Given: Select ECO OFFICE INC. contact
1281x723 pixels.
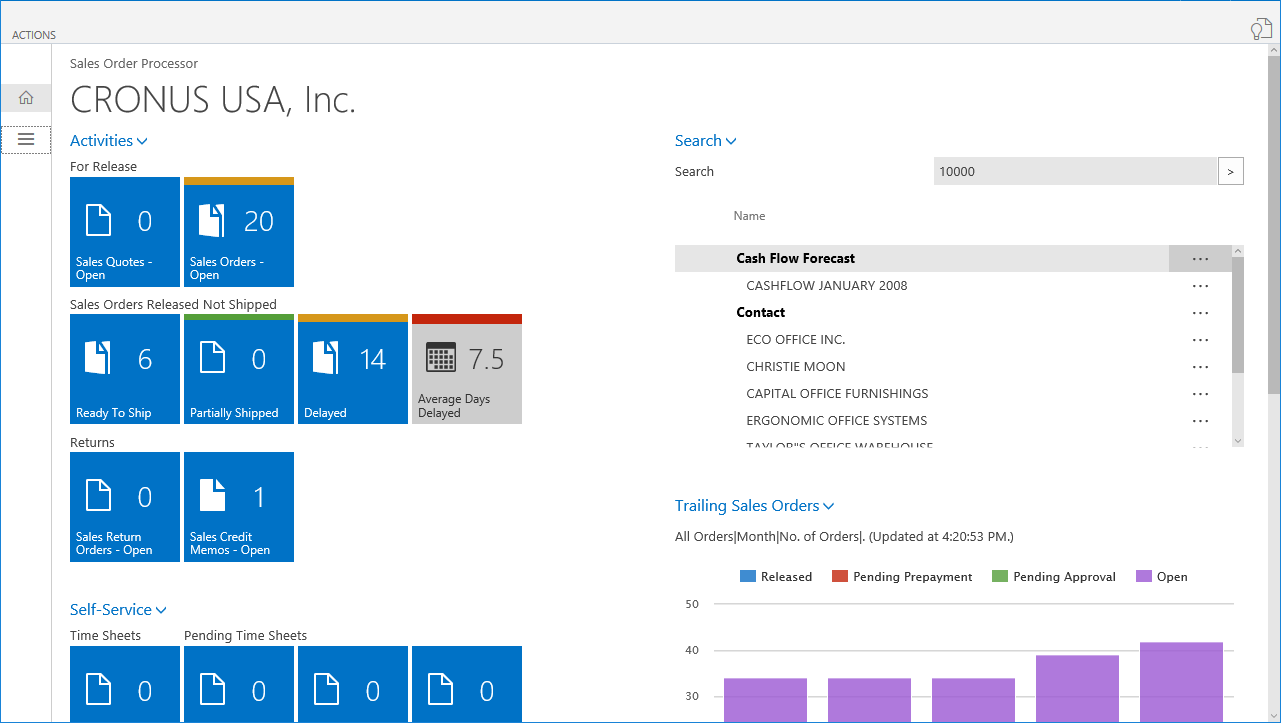Looking at the screenshot, I should pyautogui.click(x=953, y=339).
